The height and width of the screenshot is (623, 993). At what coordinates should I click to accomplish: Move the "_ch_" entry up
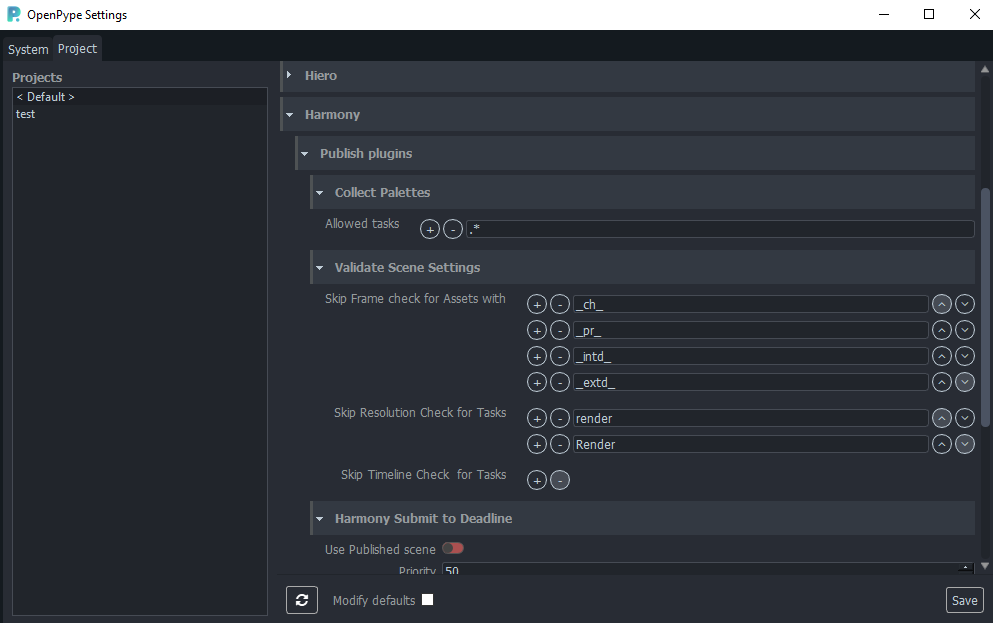(x=941, y=303)
